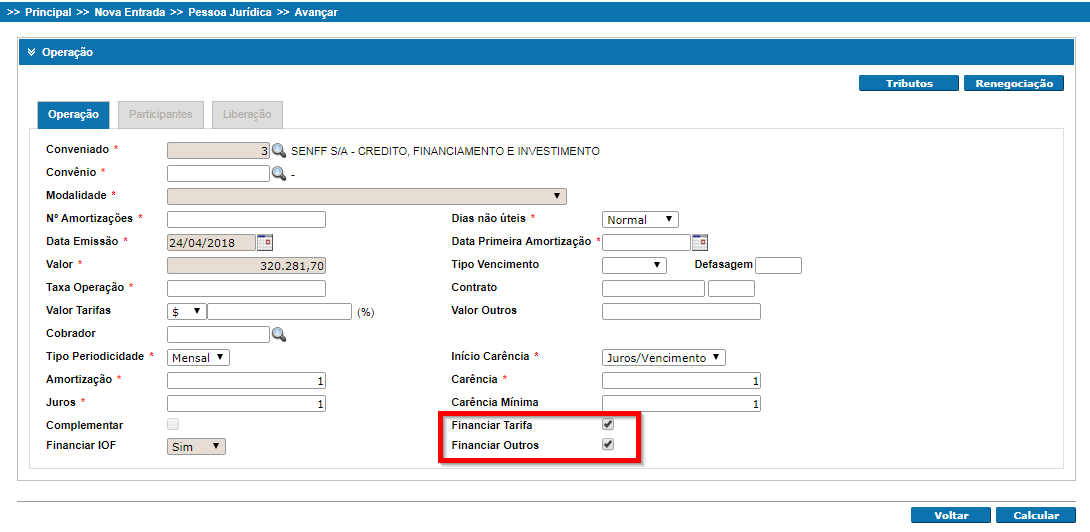Open the Início Carência dropdown
The height and width of the screenshot is (532, 1090).
pyautogui.click(x=664, y=357)
